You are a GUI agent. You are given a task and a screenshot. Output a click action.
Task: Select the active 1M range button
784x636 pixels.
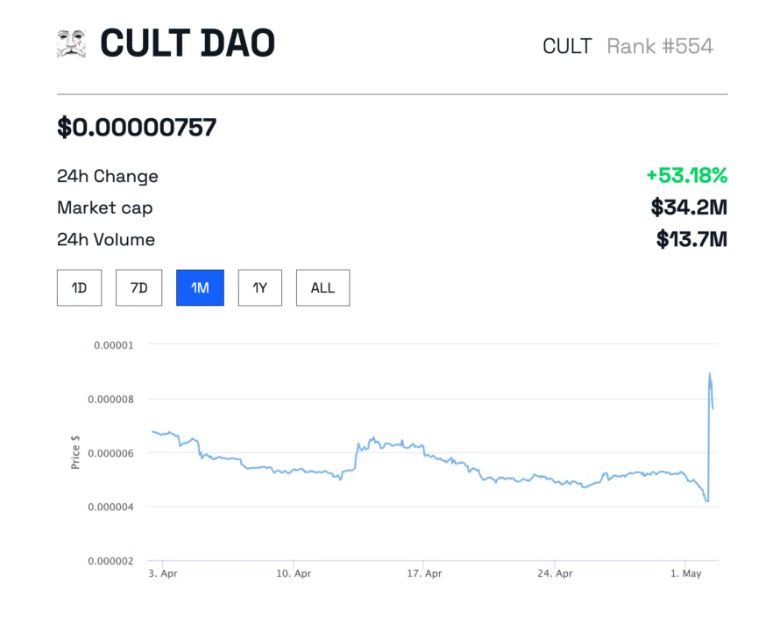200,288
